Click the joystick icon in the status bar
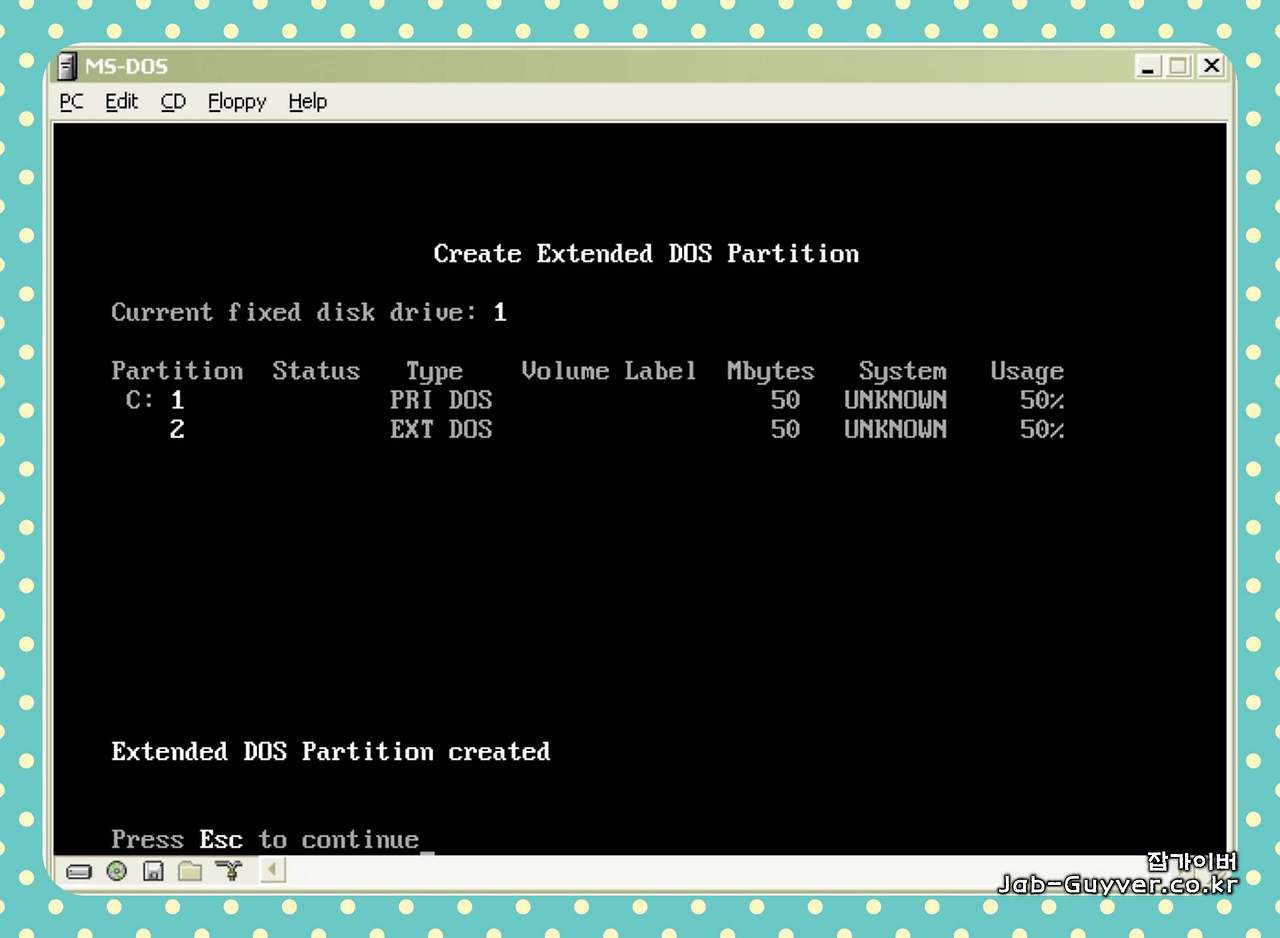The image size is (1280, 938). point(229,871)
